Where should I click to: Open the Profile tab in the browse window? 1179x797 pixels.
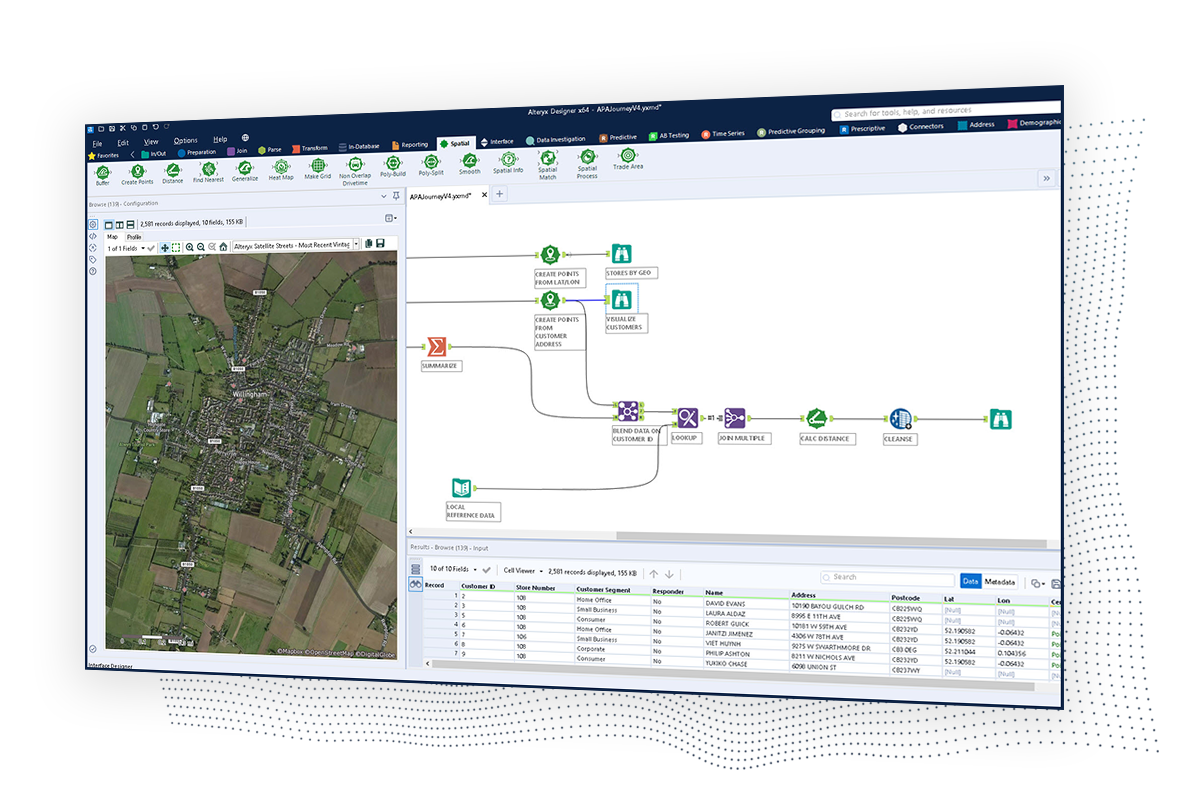point(134,237)
